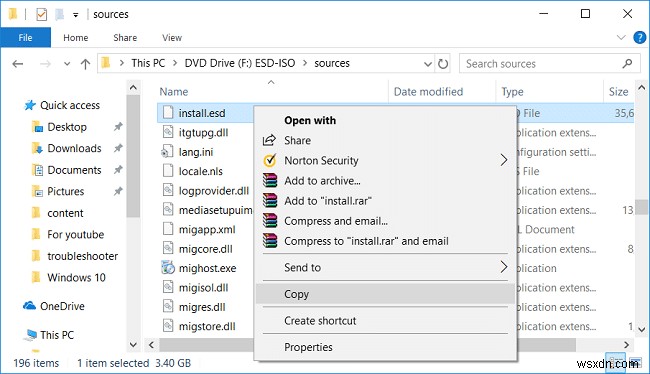Switch to the Home ribbon tab
The image size is (650, 374).
75,38
